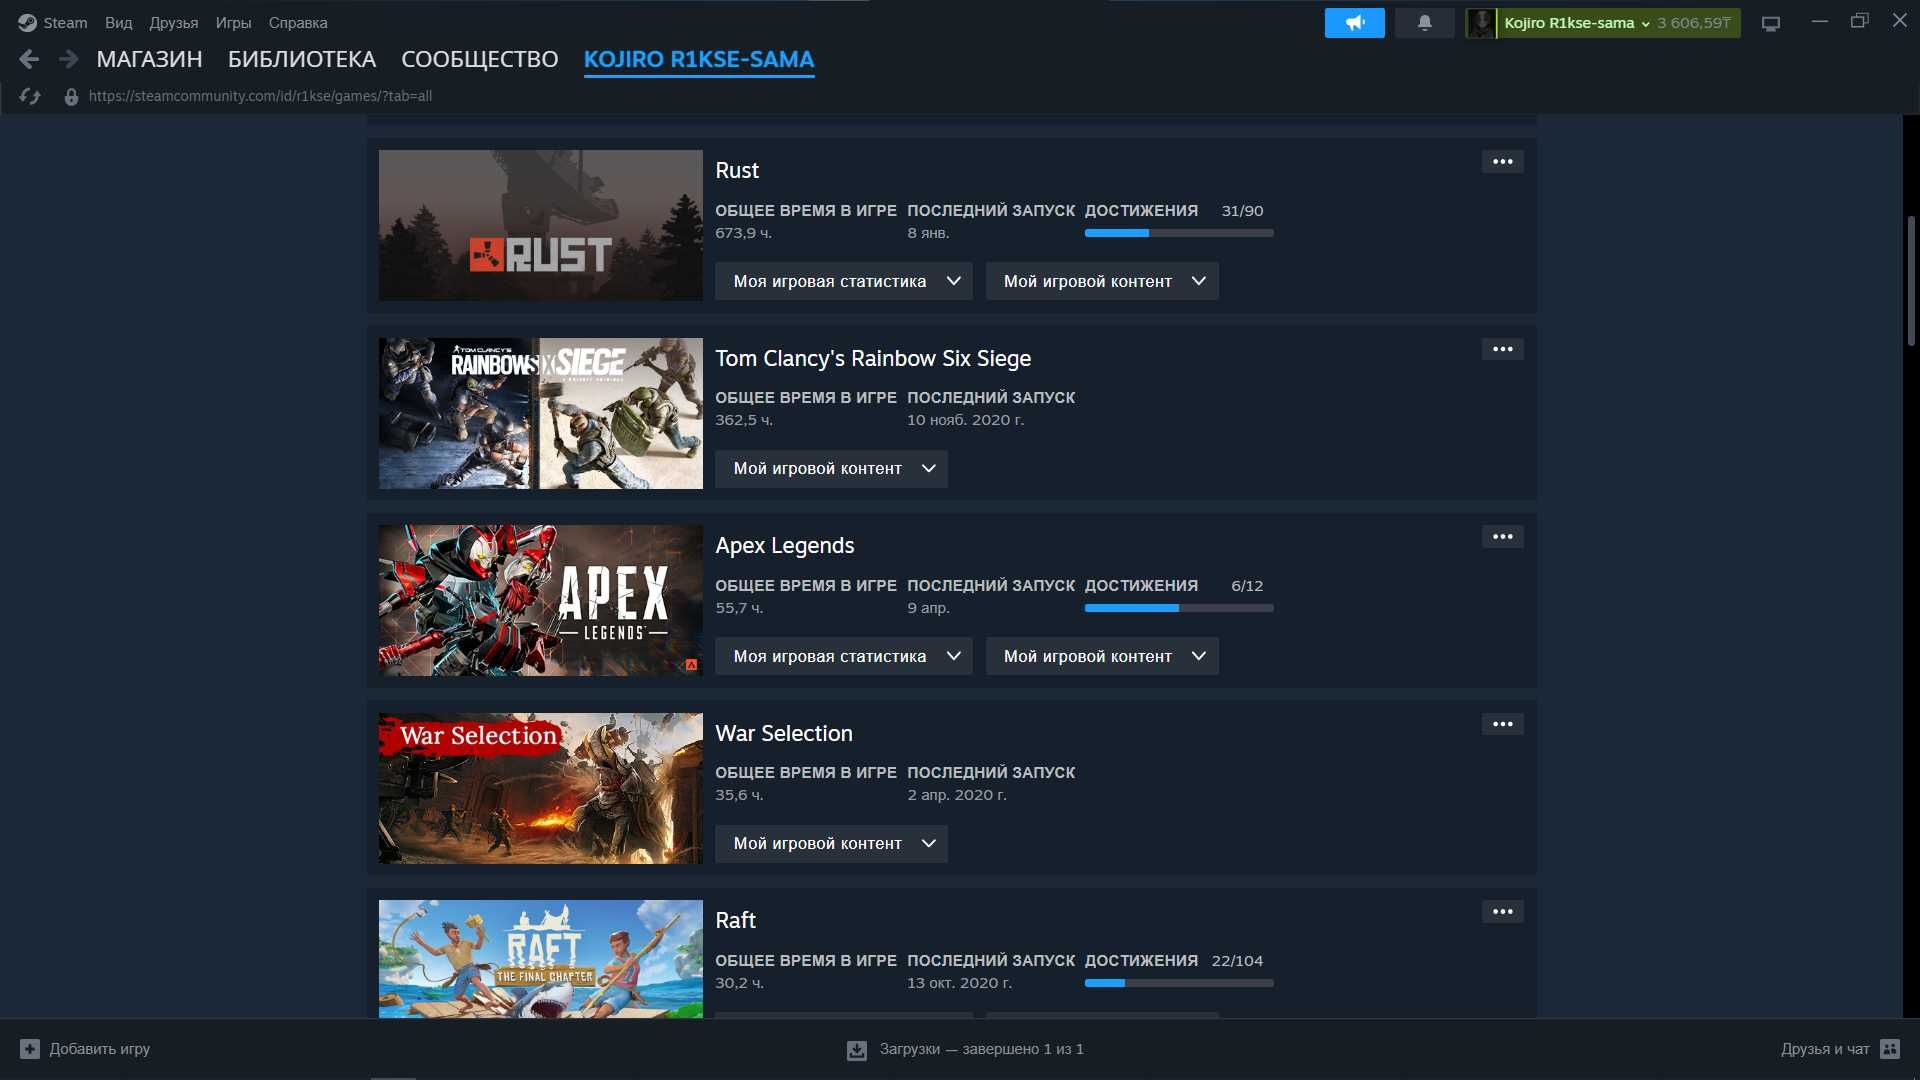This screenshot has width=1920, height=1080.
Task: Go back with the left arrow
Action: coord(29,60)
